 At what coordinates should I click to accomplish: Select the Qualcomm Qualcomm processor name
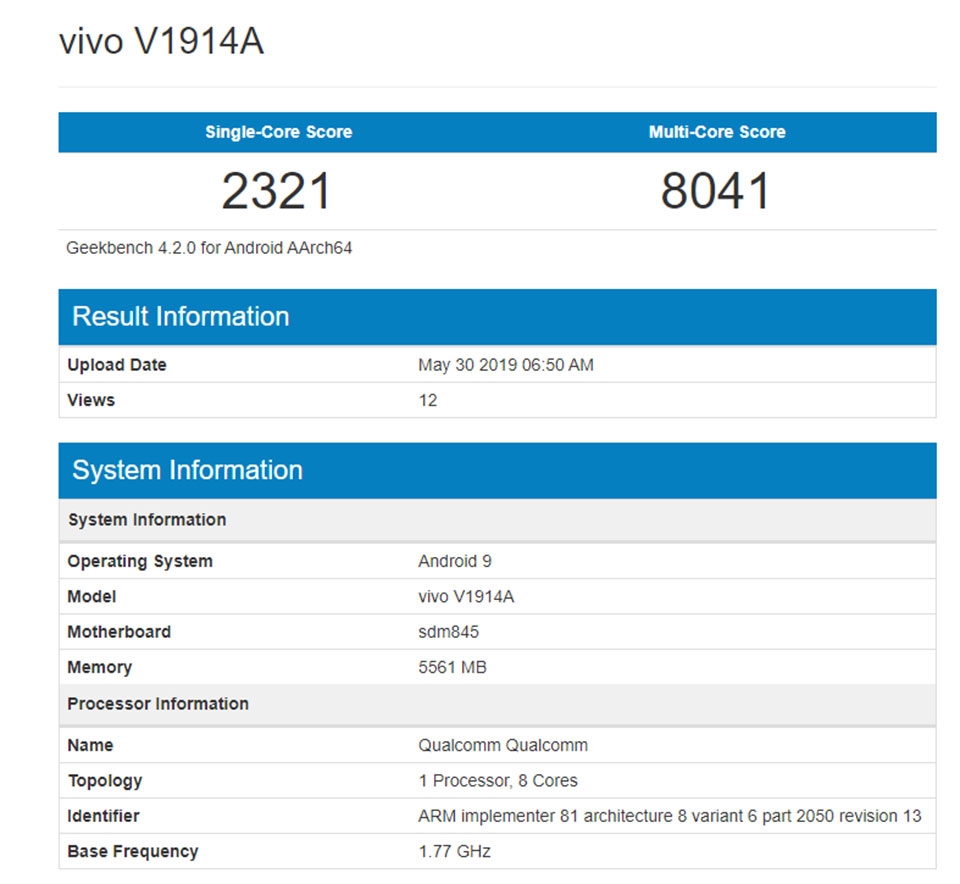(x=503, y=746)
